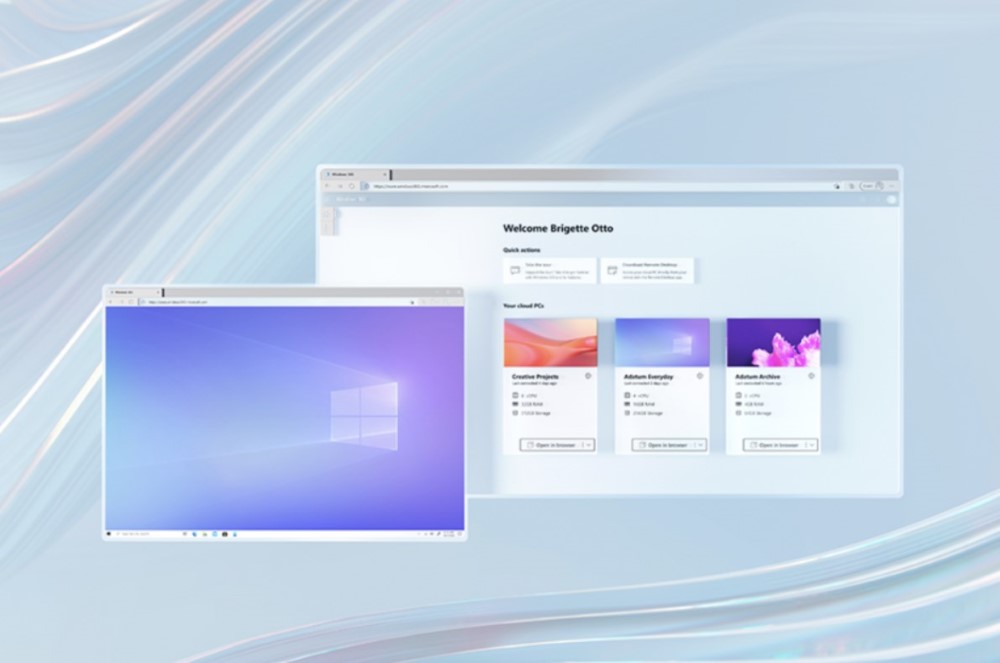Viewport: 1000px width, 663px height.
Task: Click the Take the tour quick action
Action: coord(550,270)
